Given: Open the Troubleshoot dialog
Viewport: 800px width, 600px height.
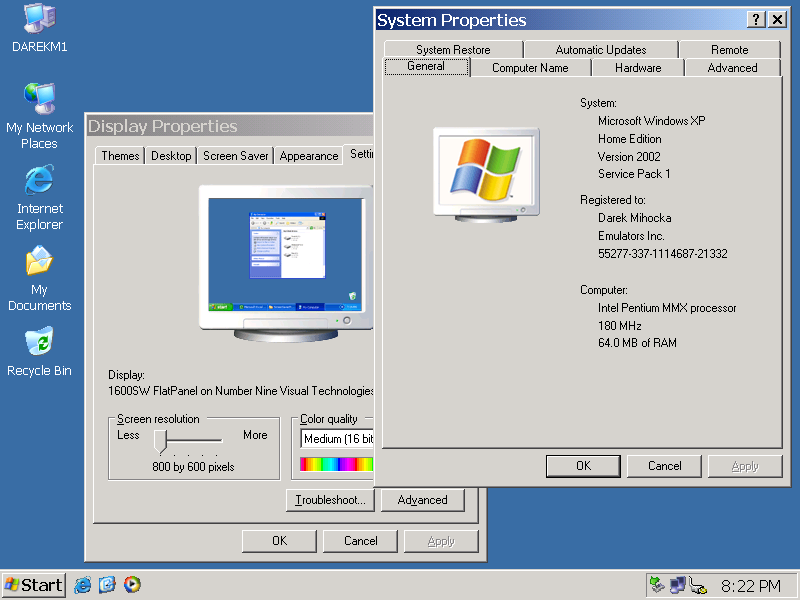Looking at the screenshot, I should (x=330, y=500).
